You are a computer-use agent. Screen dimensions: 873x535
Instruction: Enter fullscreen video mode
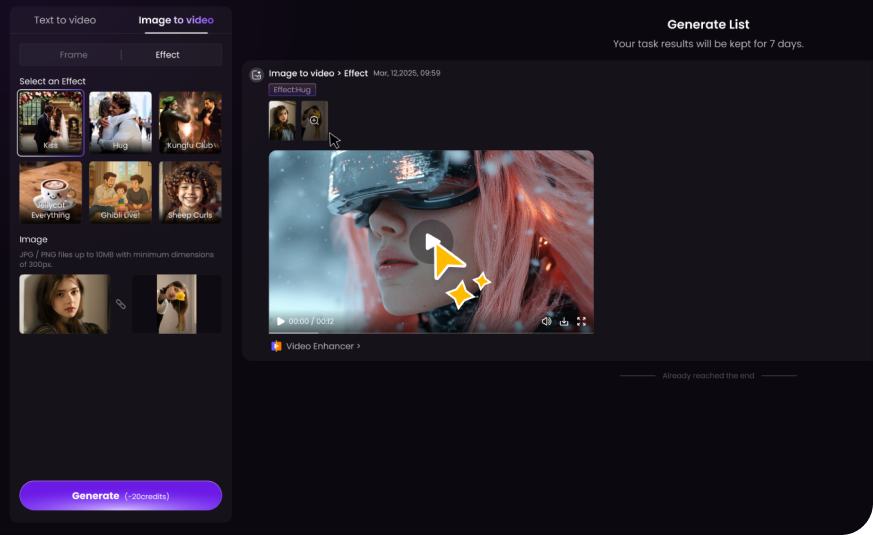(581, 322)
